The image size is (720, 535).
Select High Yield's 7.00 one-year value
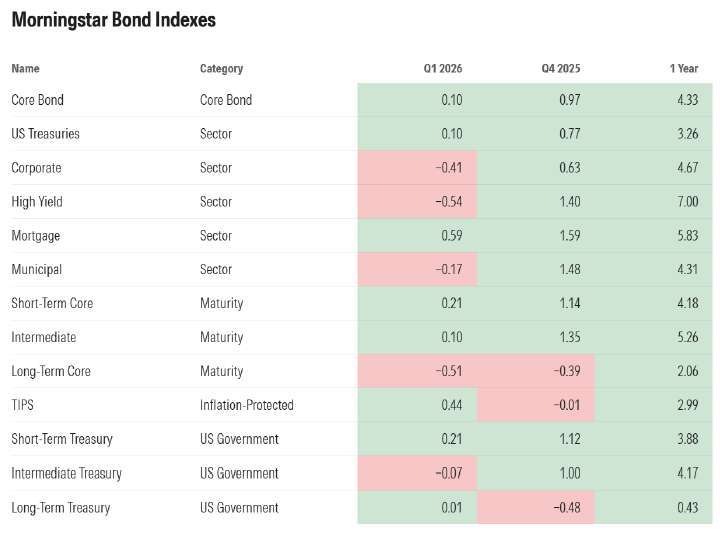click(x=687, y=202)
